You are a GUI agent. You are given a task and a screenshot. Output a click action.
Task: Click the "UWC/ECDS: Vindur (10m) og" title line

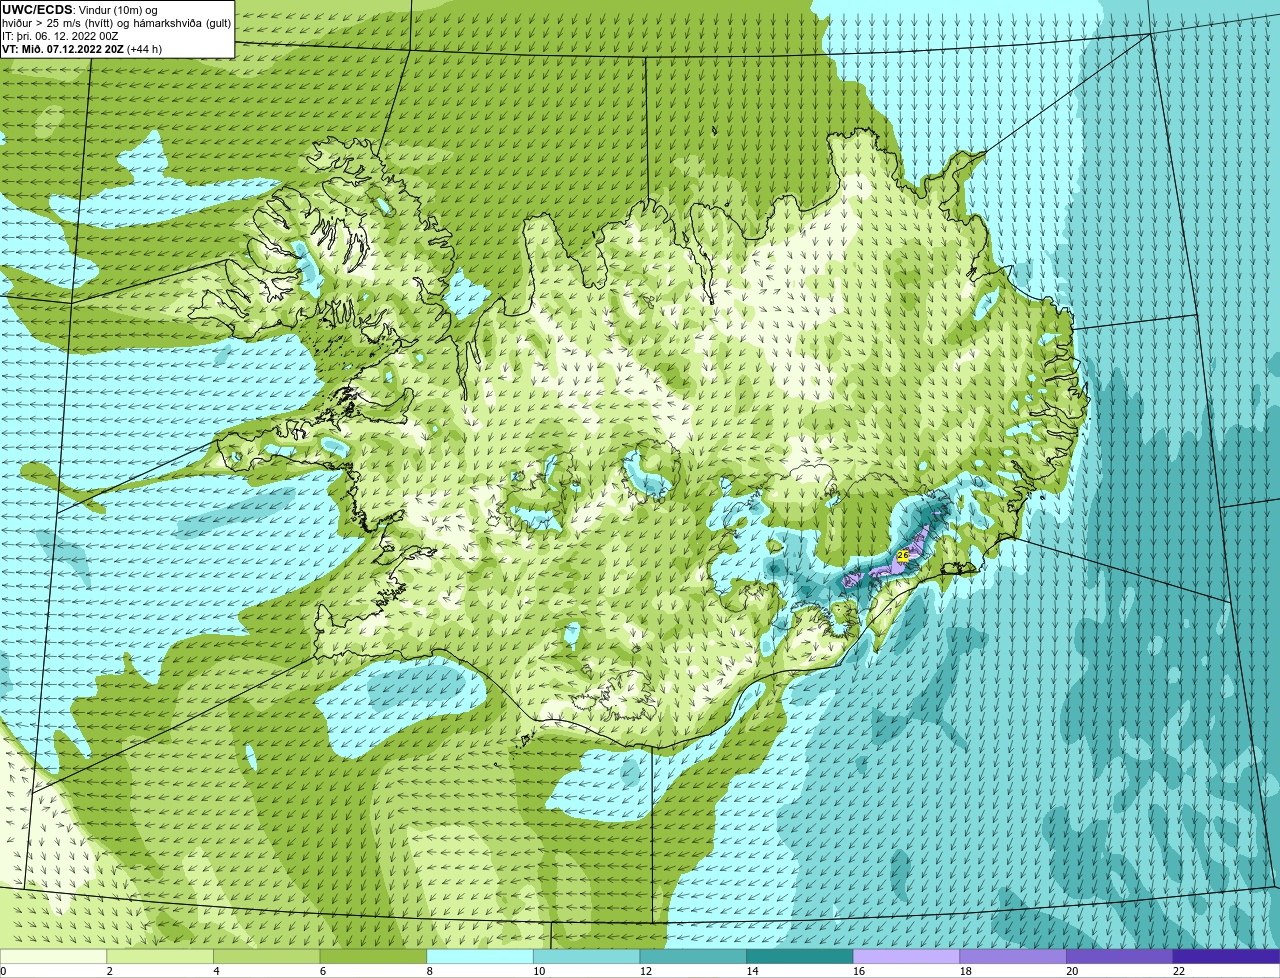click(x=80, y=9)
